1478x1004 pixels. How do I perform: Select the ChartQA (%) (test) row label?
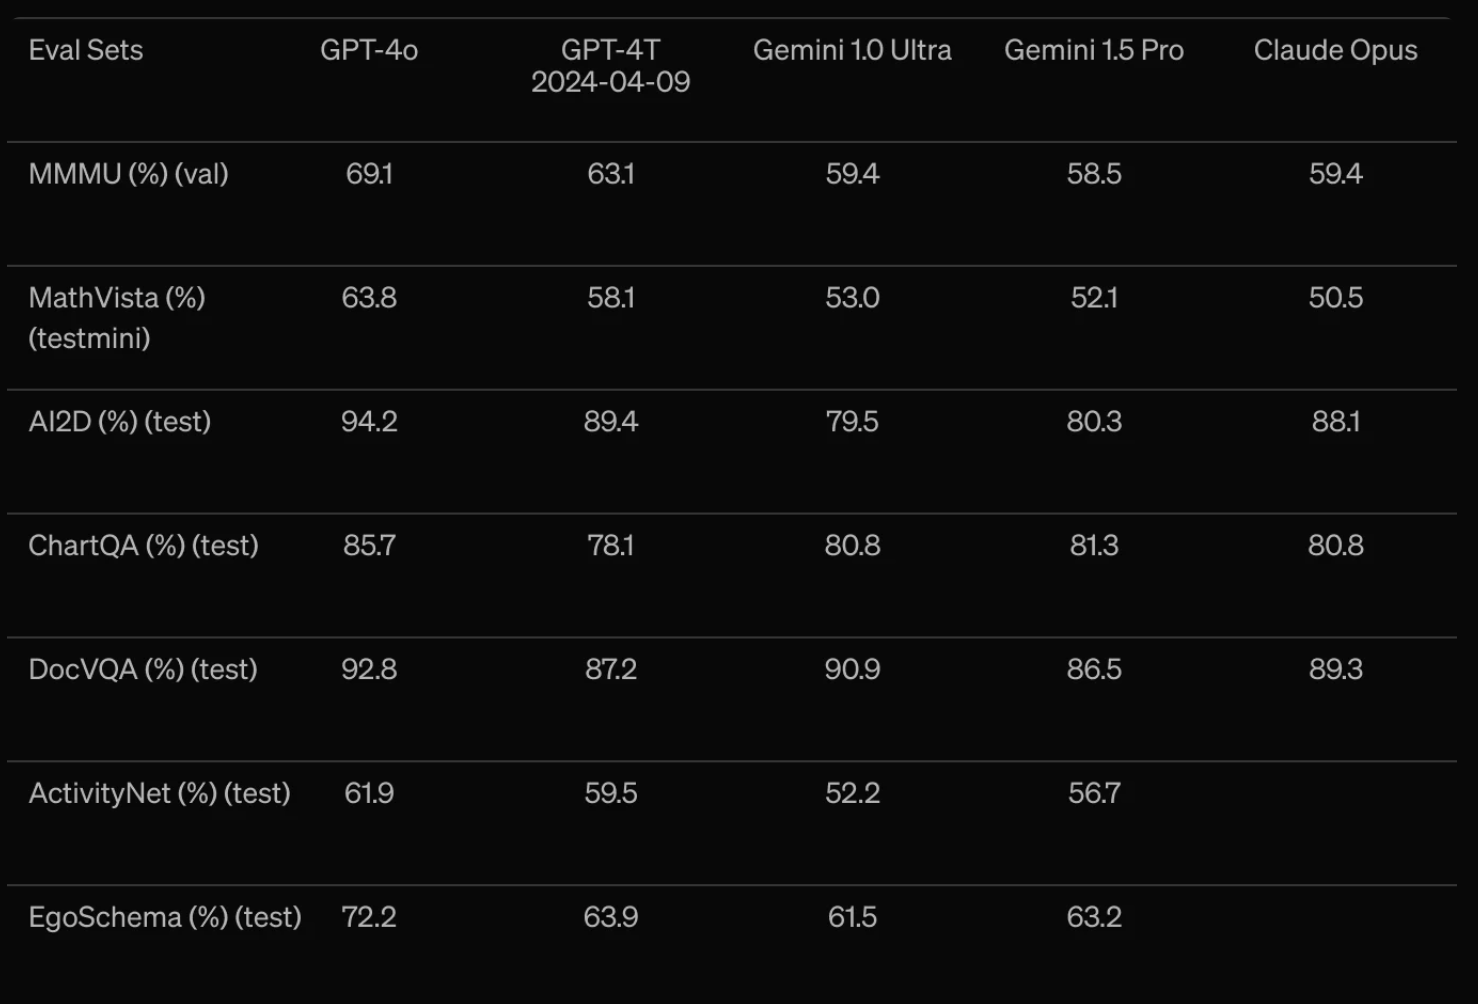click(144, 546)
